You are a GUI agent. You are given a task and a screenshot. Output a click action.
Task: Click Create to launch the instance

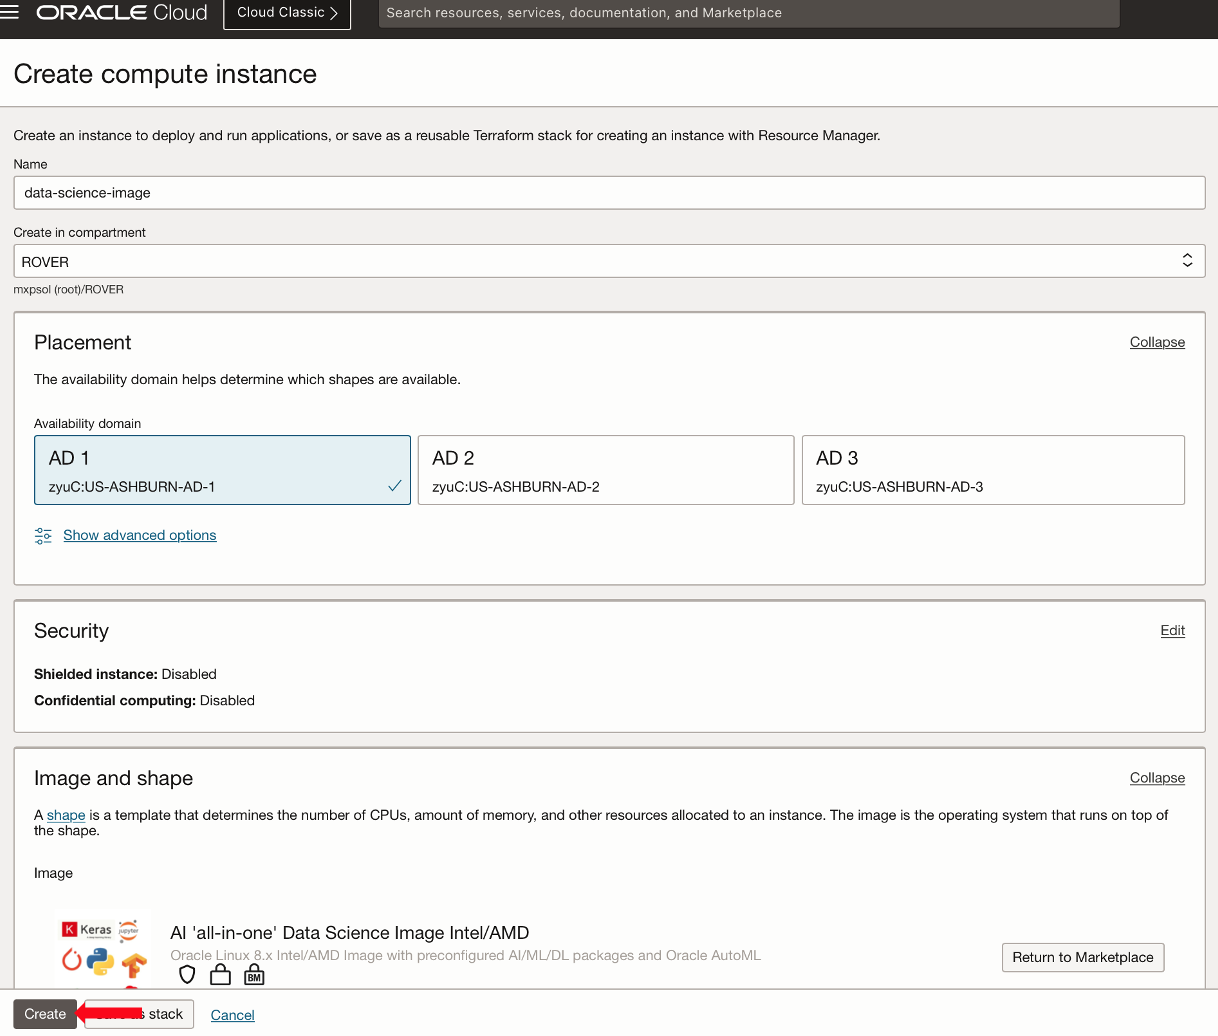pos(44,1013)
